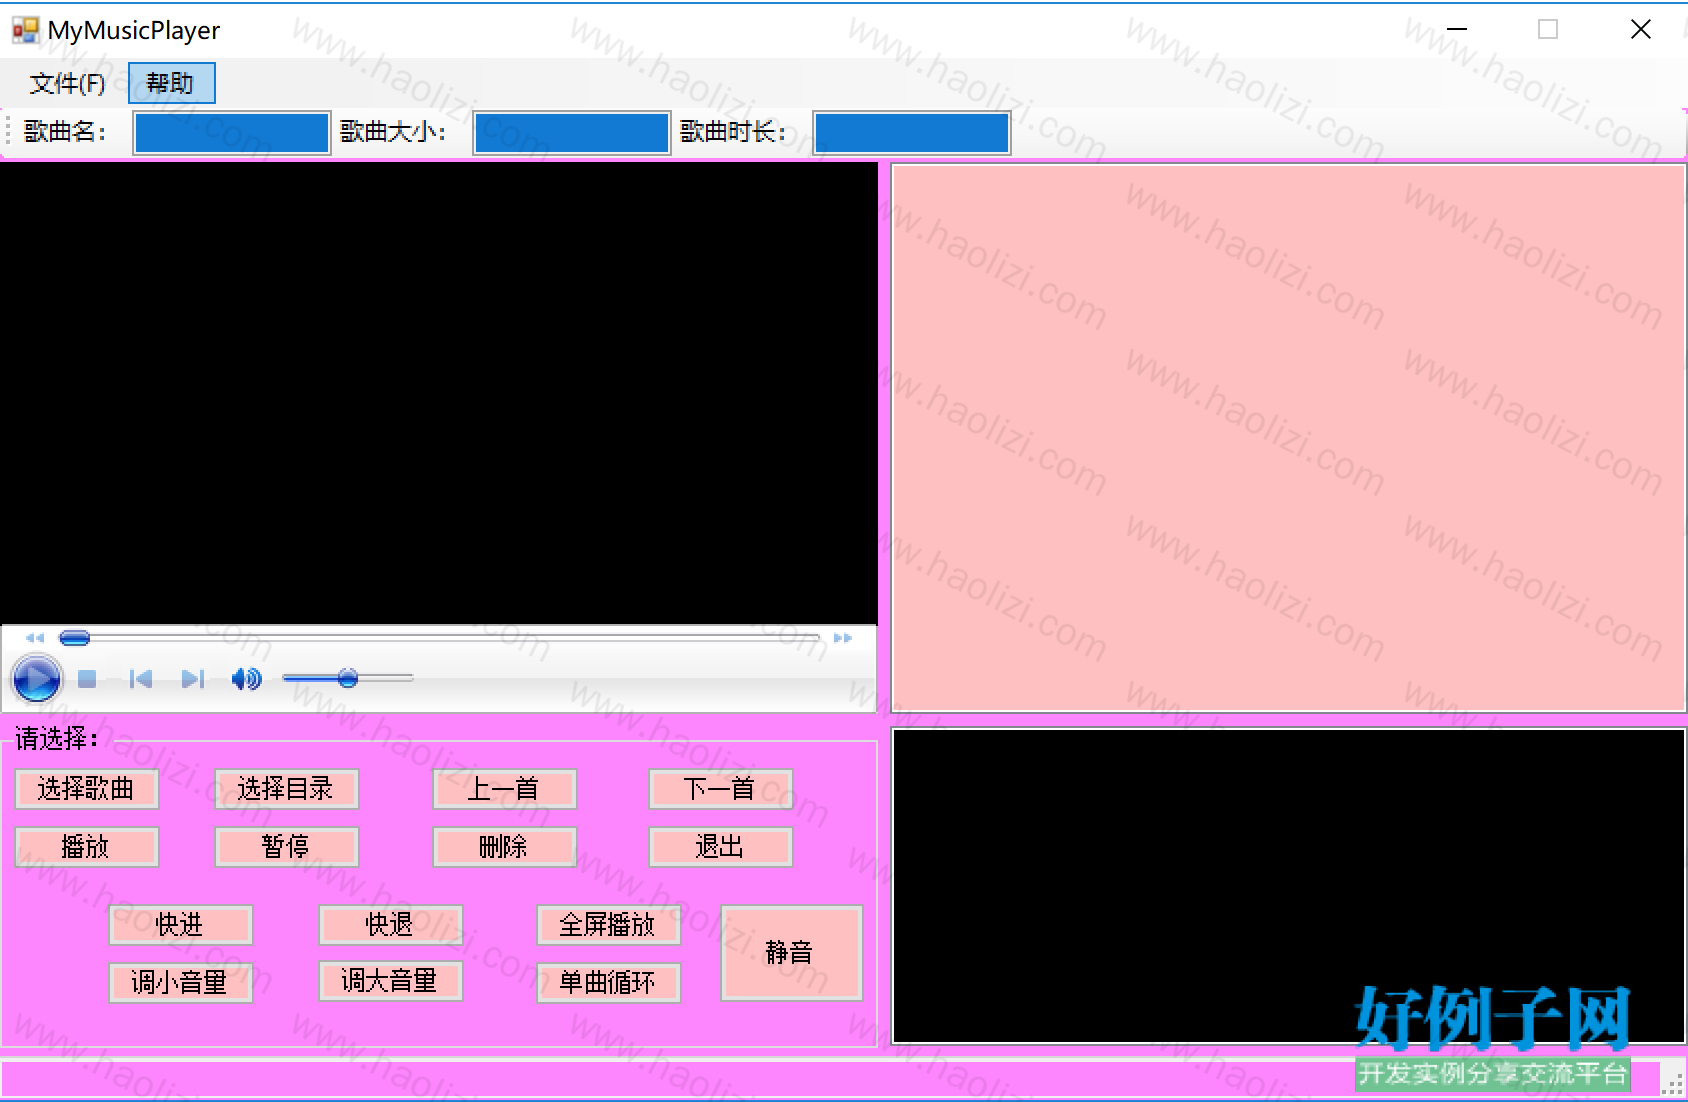Skip to next track in media player
Viewport: 1688px width, 1102px height.
[193, 679]
